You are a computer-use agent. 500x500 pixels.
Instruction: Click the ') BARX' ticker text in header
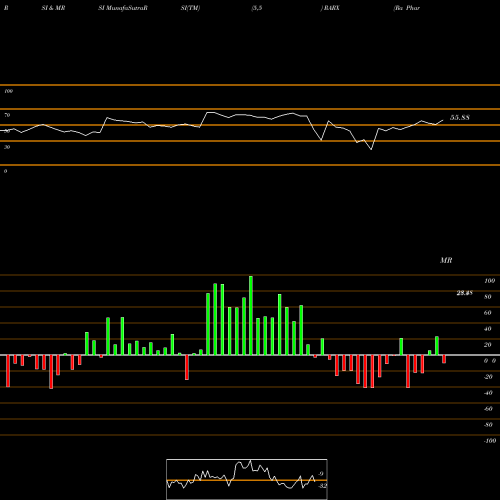[x=330, y=8]
